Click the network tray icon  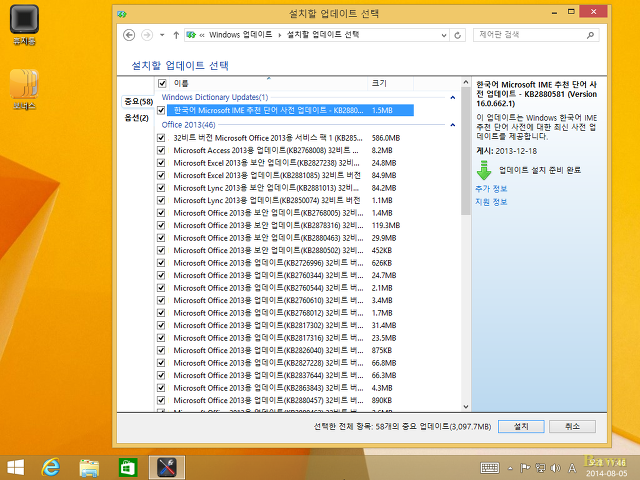coord(540,468)
